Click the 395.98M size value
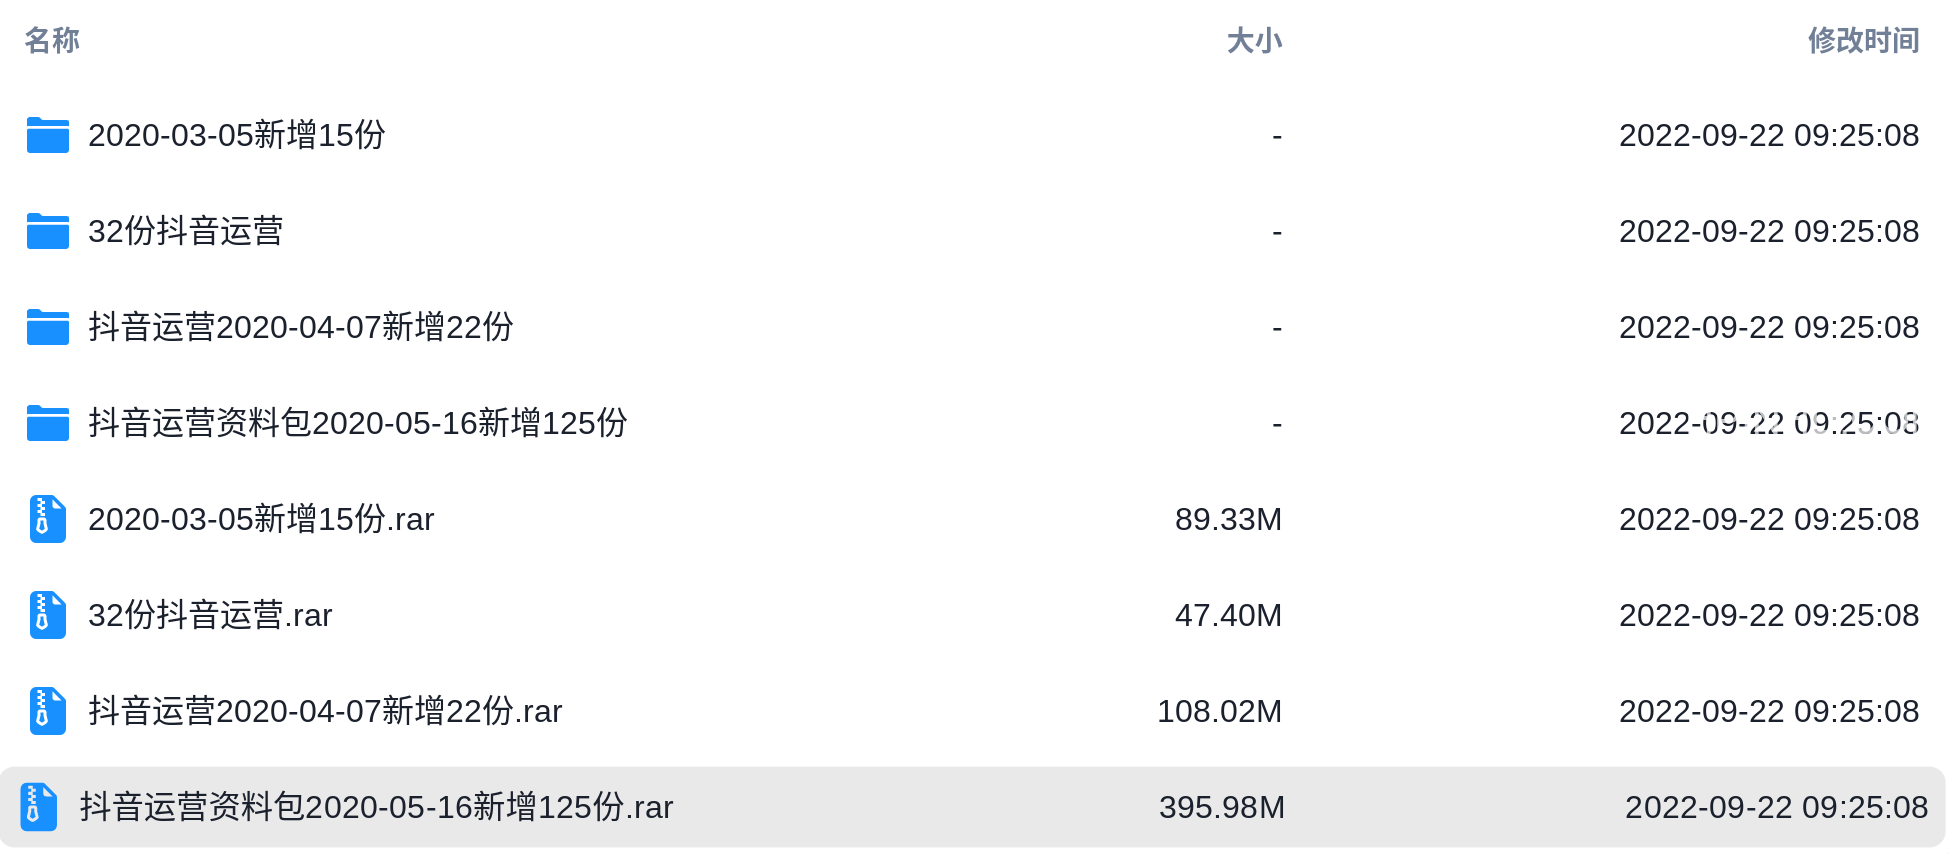Viewport: 1948px width, 854px height. click(1222, 807)
